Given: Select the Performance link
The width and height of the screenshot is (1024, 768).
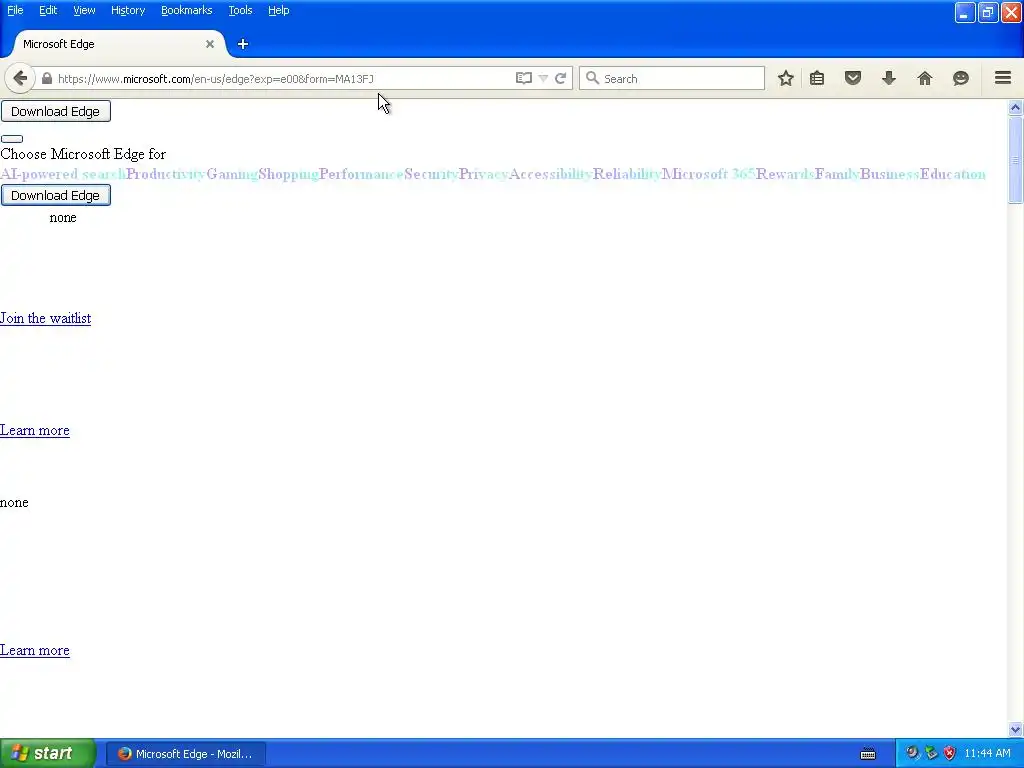Looking at the screenshot, I should pos(361,174).
